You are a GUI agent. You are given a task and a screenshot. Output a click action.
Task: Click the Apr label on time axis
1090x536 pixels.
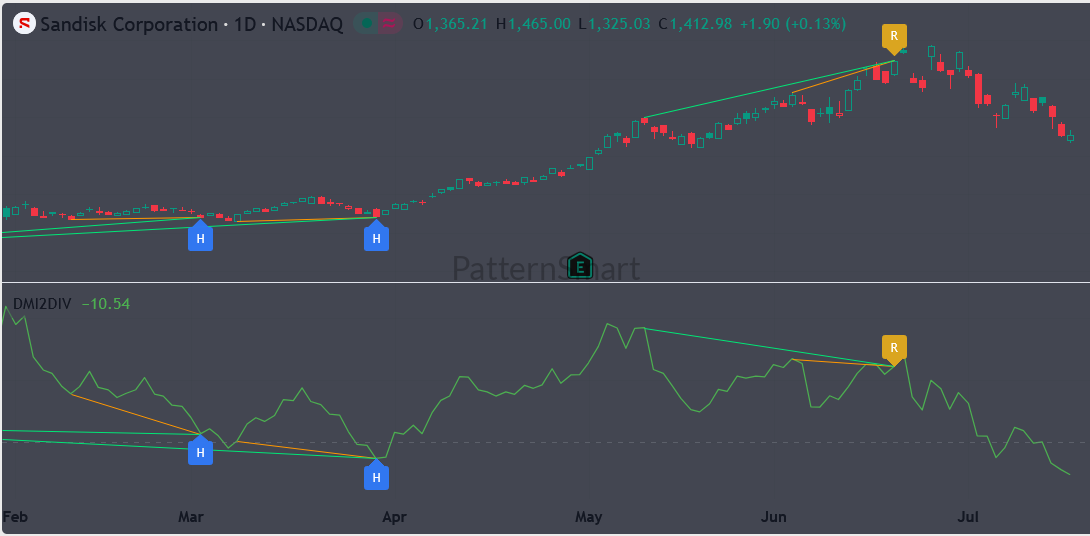(x=394, y=517)
